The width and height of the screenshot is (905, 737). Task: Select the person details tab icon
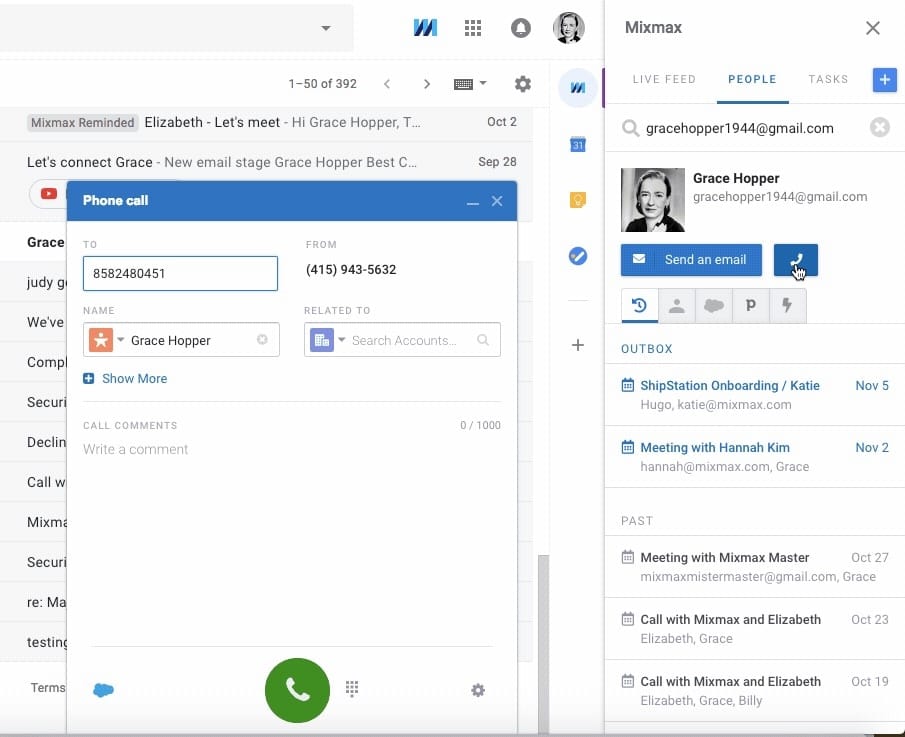tap(676, 305)
